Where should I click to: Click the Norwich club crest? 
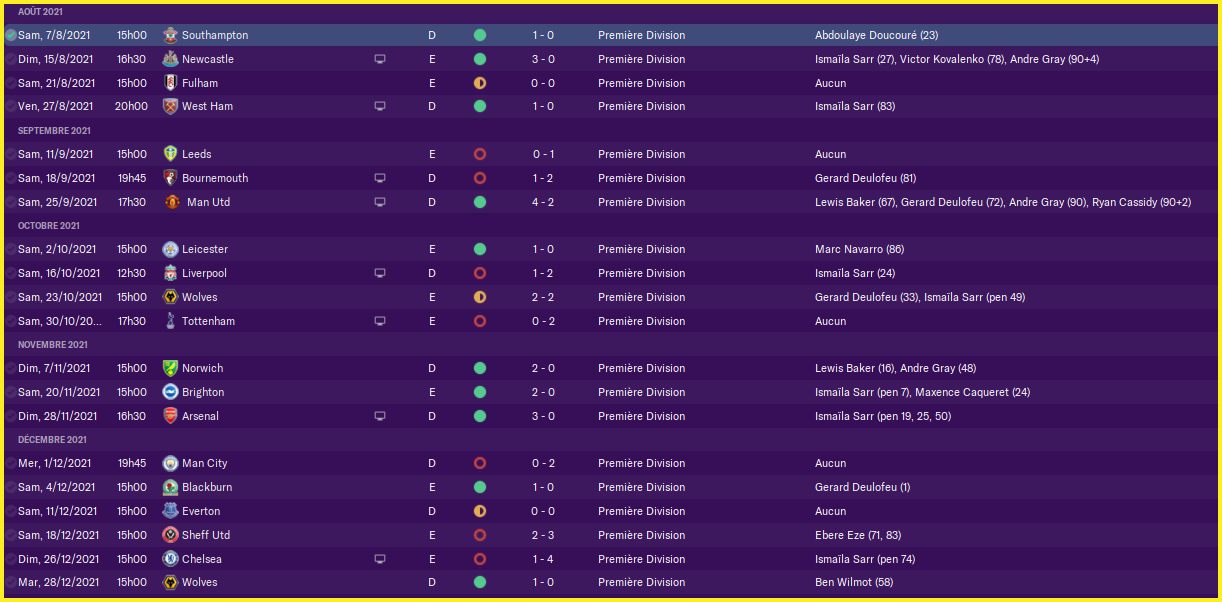170,368
